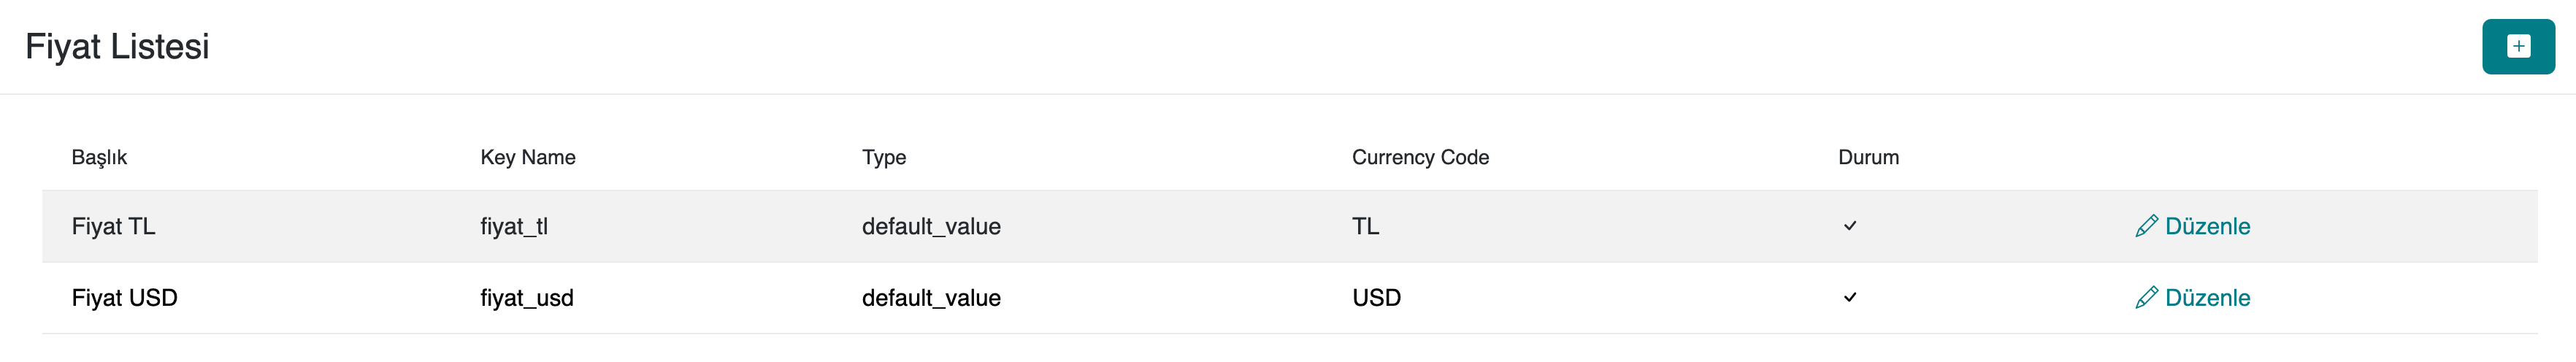Open Düzenle link for Fiyat TL
The width and height of the screenshot is (2576, 362).
click(2206, 227)
